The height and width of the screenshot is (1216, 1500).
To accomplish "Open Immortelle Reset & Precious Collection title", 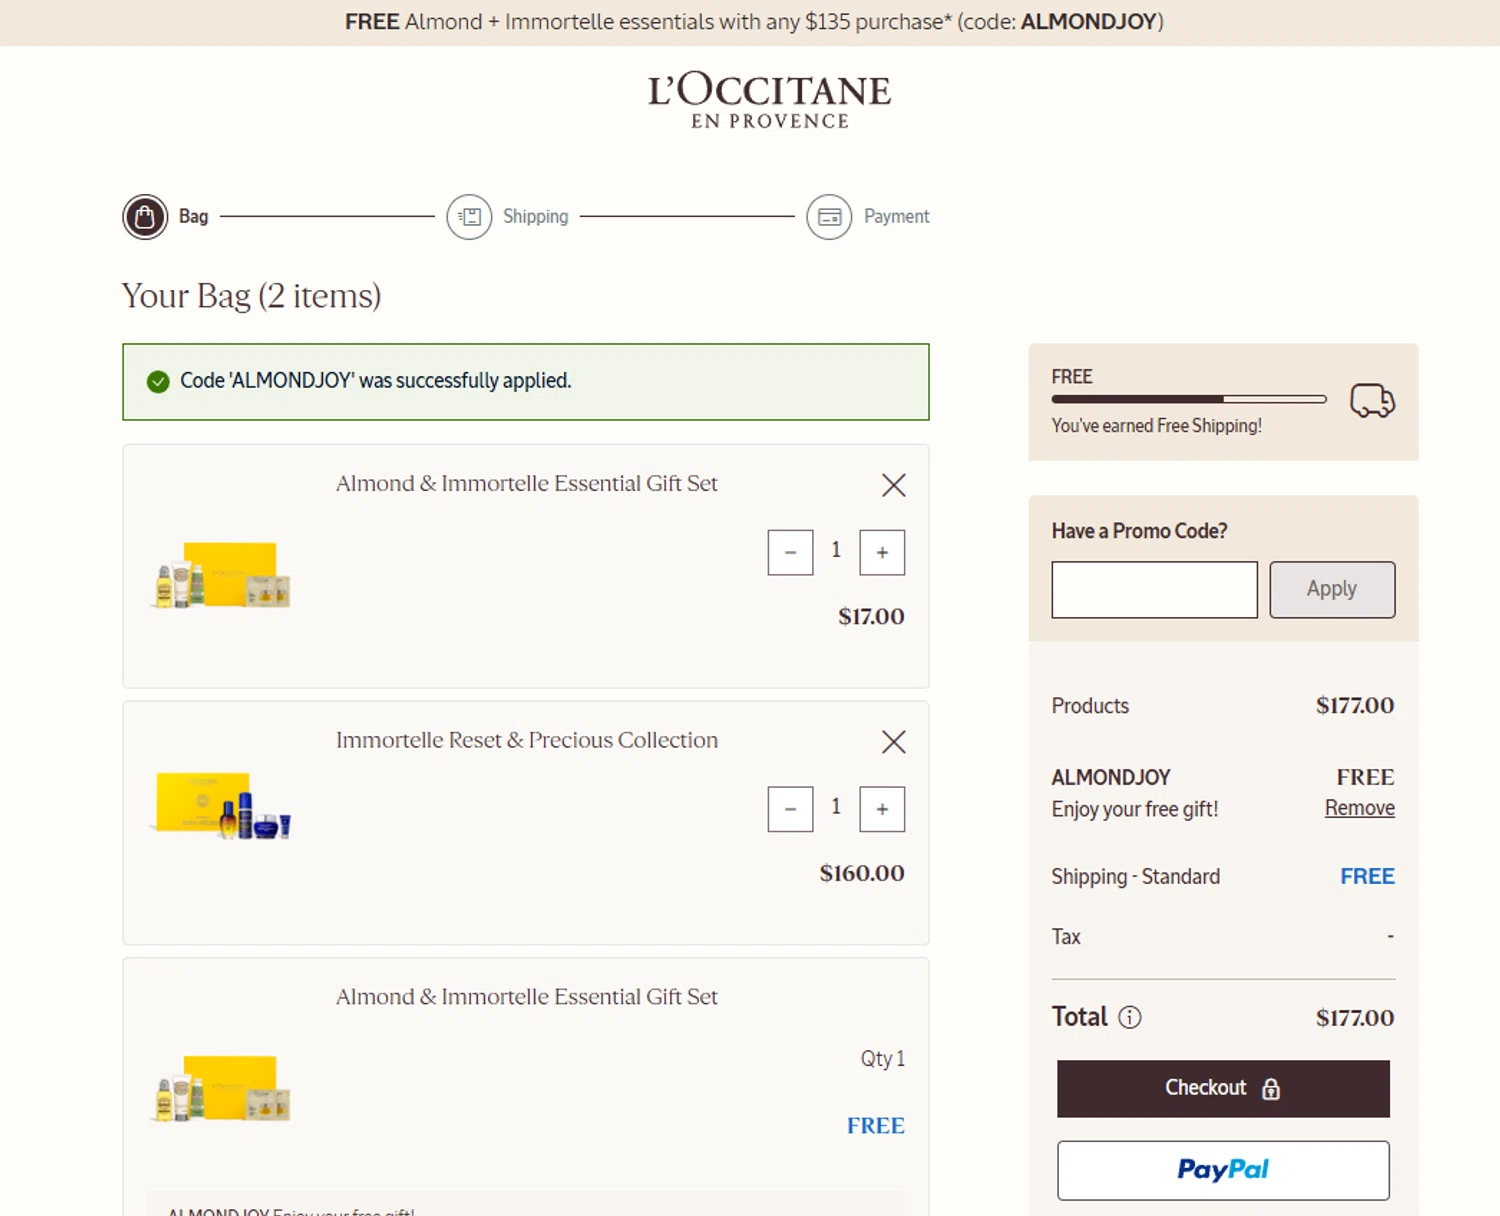I will coord(527,740).
